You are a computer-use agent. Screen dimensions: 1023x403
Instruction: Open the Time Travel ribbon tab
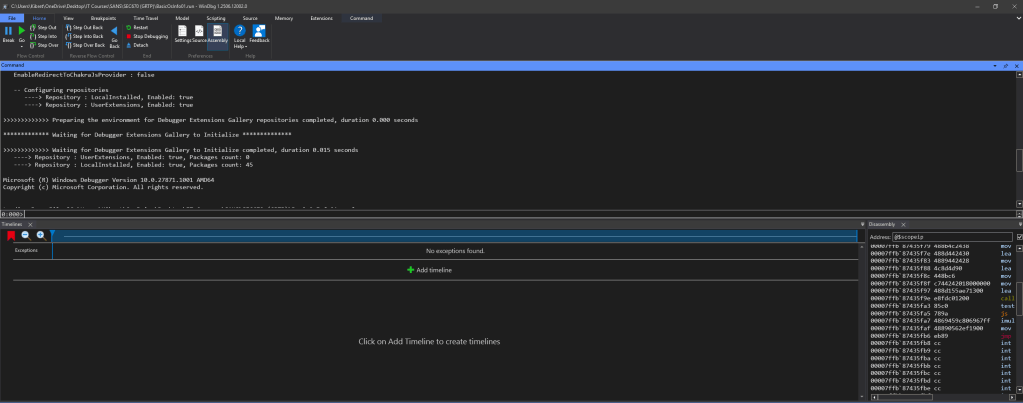point(146,18)
